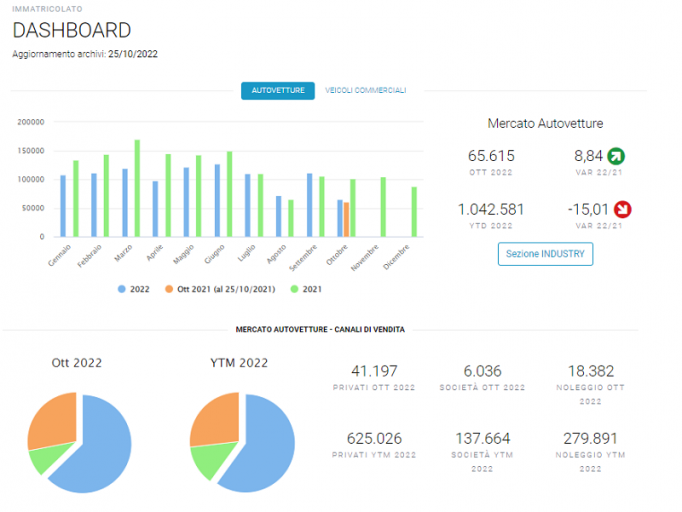The width and height of the screenshot is (682, 512).
Task: Click the green upward arrow icon
Action: 616,156
